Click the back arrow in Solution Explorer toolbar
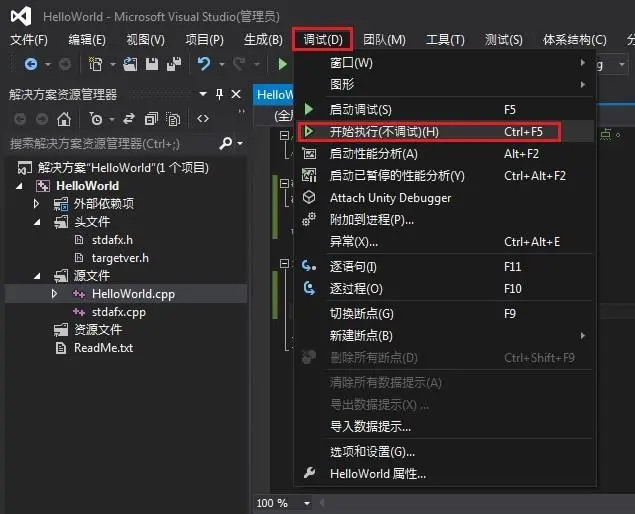This screenshot has height=514, width=635. coord(20,119)
